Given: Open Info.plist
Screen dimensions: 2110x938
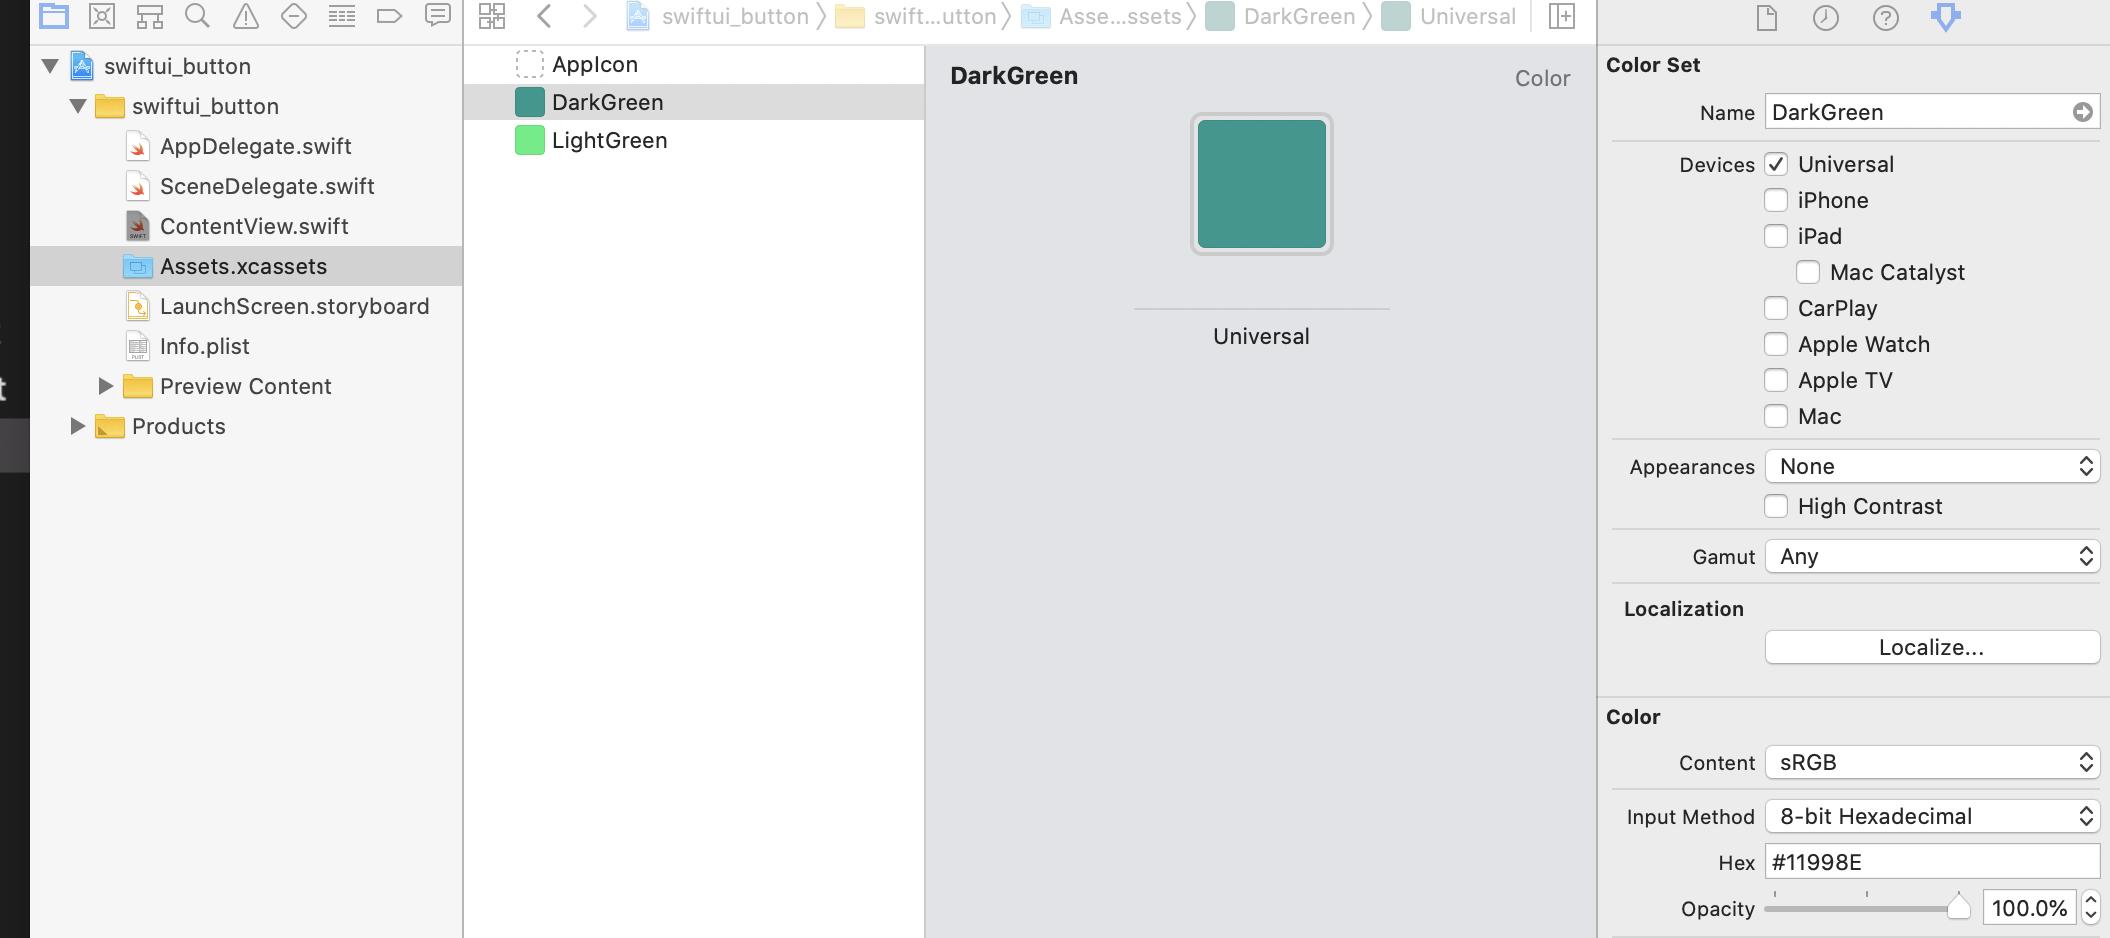Looking at the screenshot, I should [204, 346].
